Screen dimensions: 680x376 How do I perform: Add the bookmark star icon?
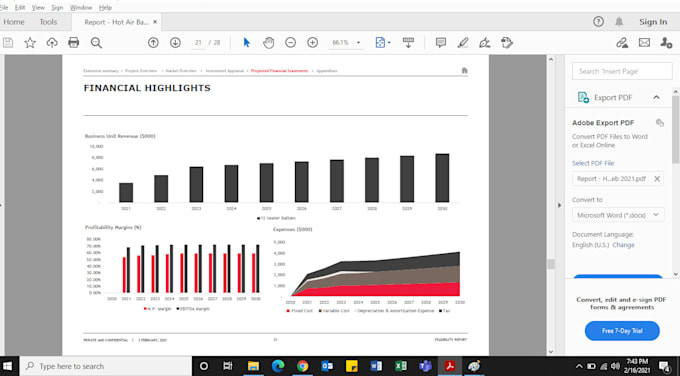(x=30, y=43)
